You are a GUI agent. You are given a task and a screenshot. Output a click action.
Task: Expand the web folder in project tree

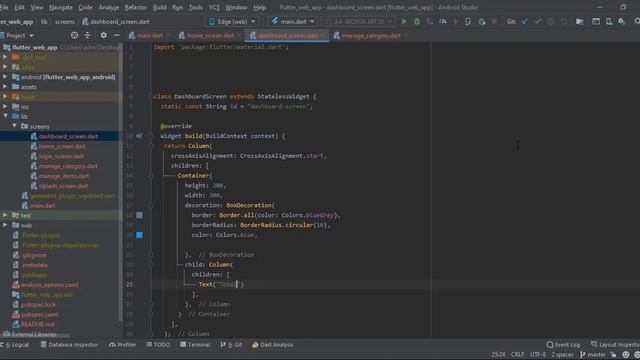pyautogui.click(x=5, y=225)
